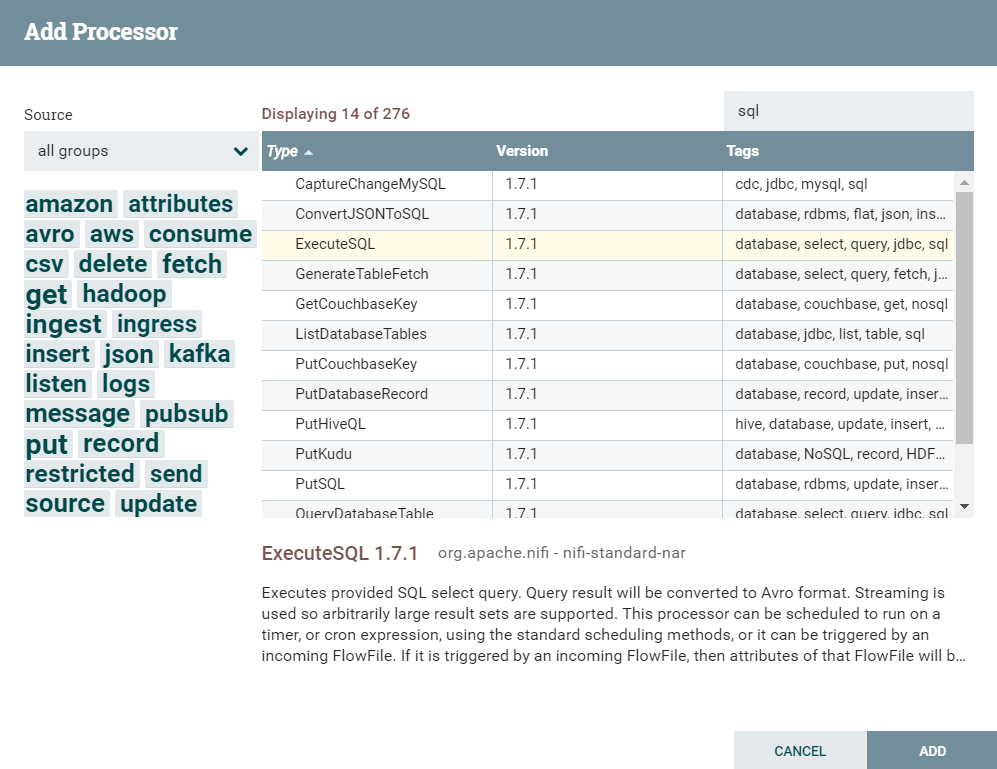Click the Version column header
This screenshot has height=769, width=997.
point(522,151)
